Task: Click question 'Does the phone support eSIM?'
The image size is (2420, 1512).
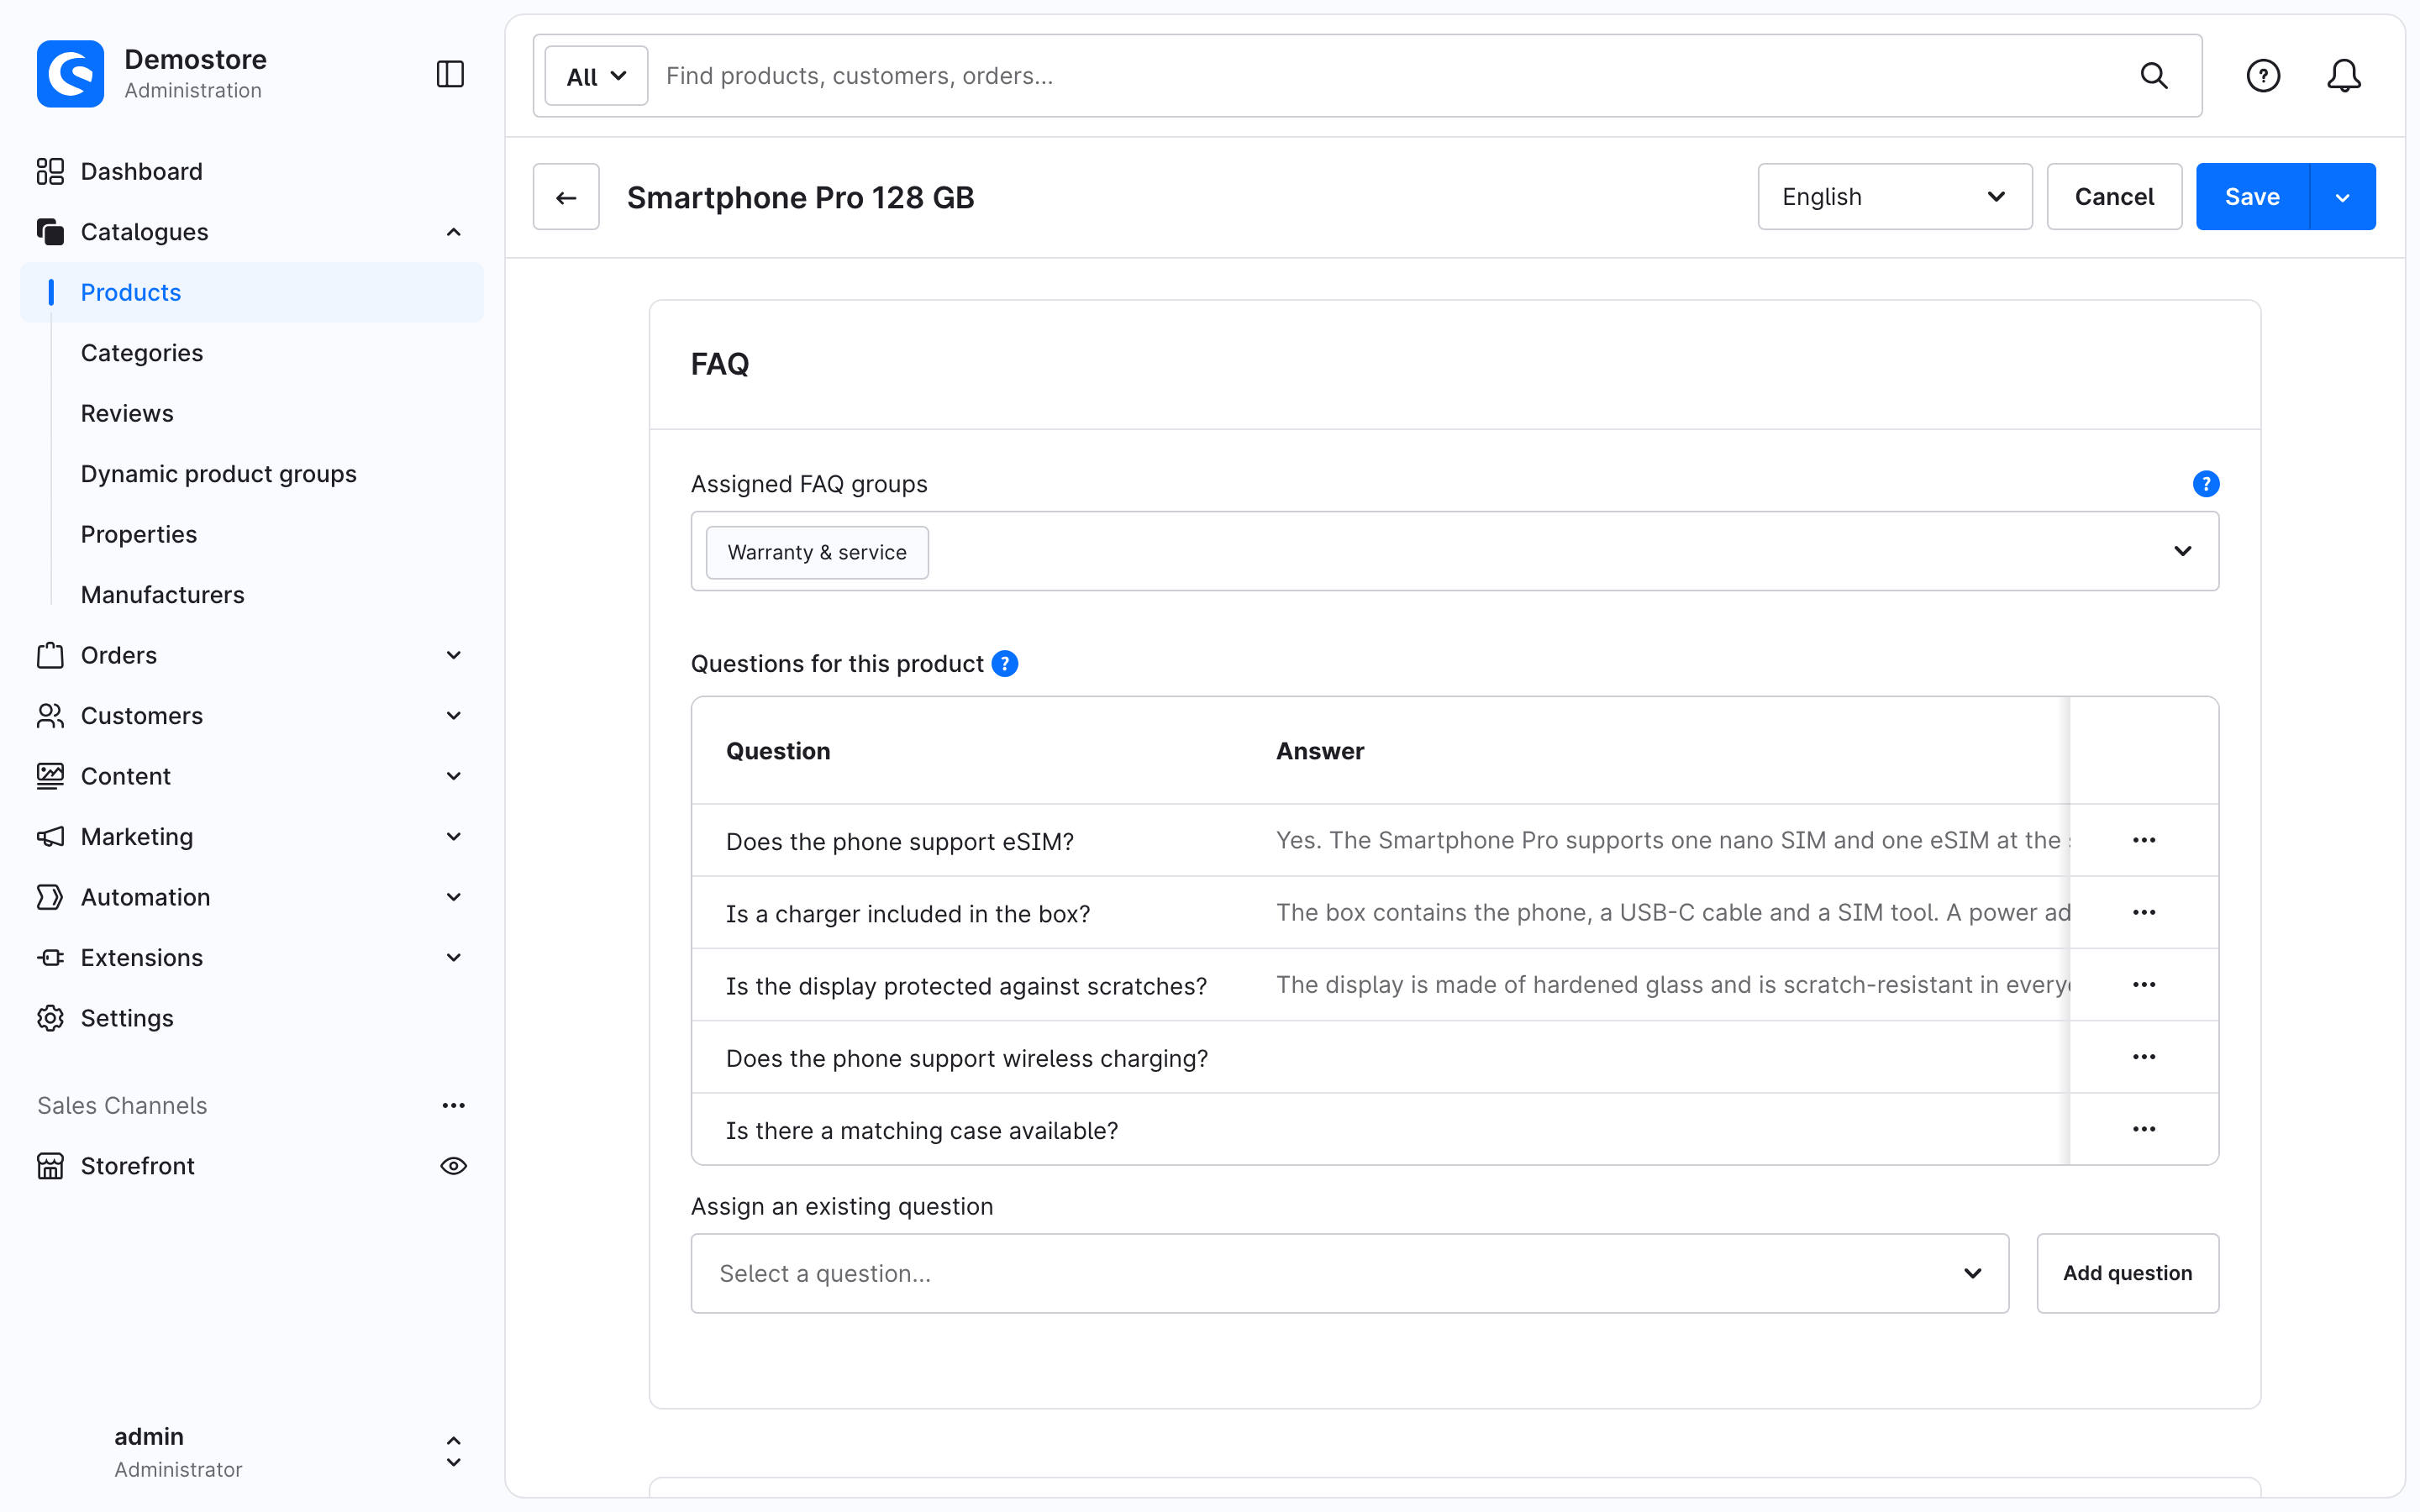Action: click(x=899, y=842)
